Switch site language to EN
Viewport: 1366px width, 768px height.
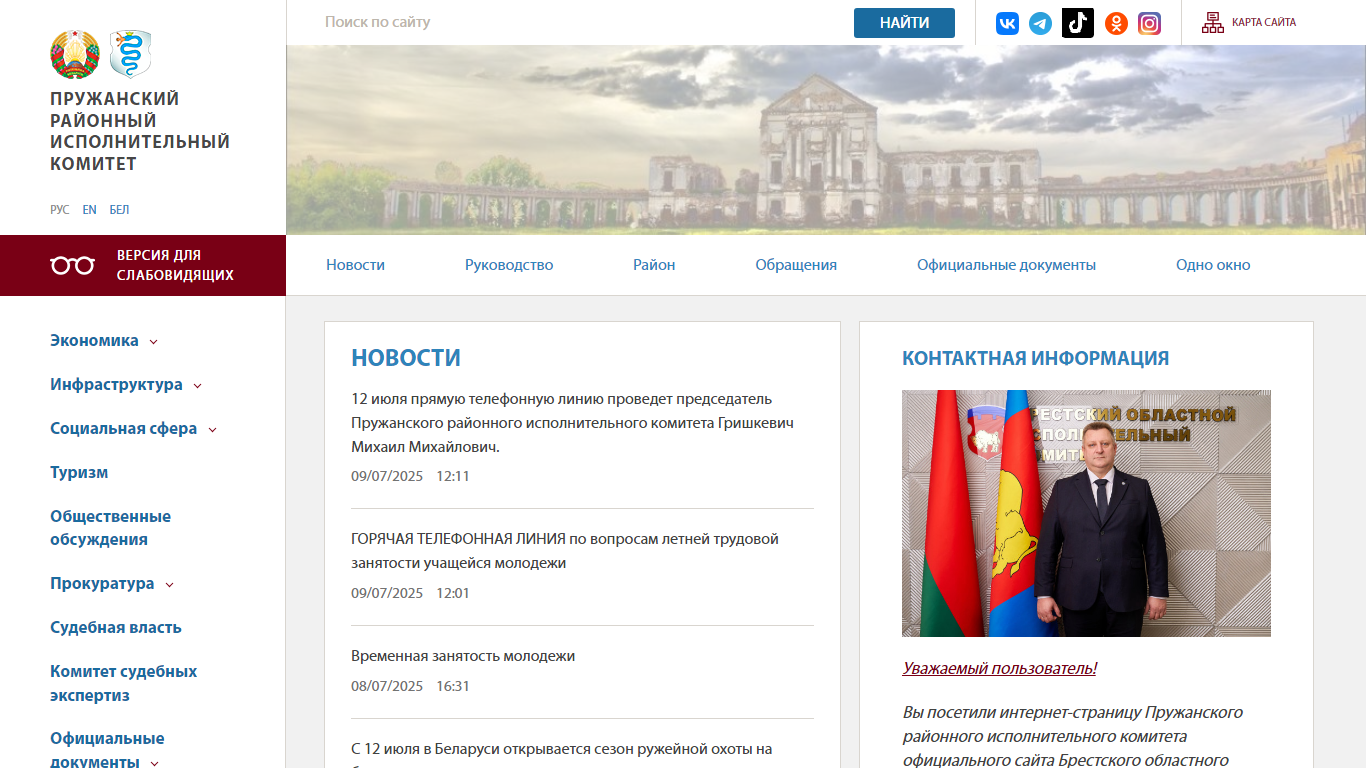click(x=90, y=210)
